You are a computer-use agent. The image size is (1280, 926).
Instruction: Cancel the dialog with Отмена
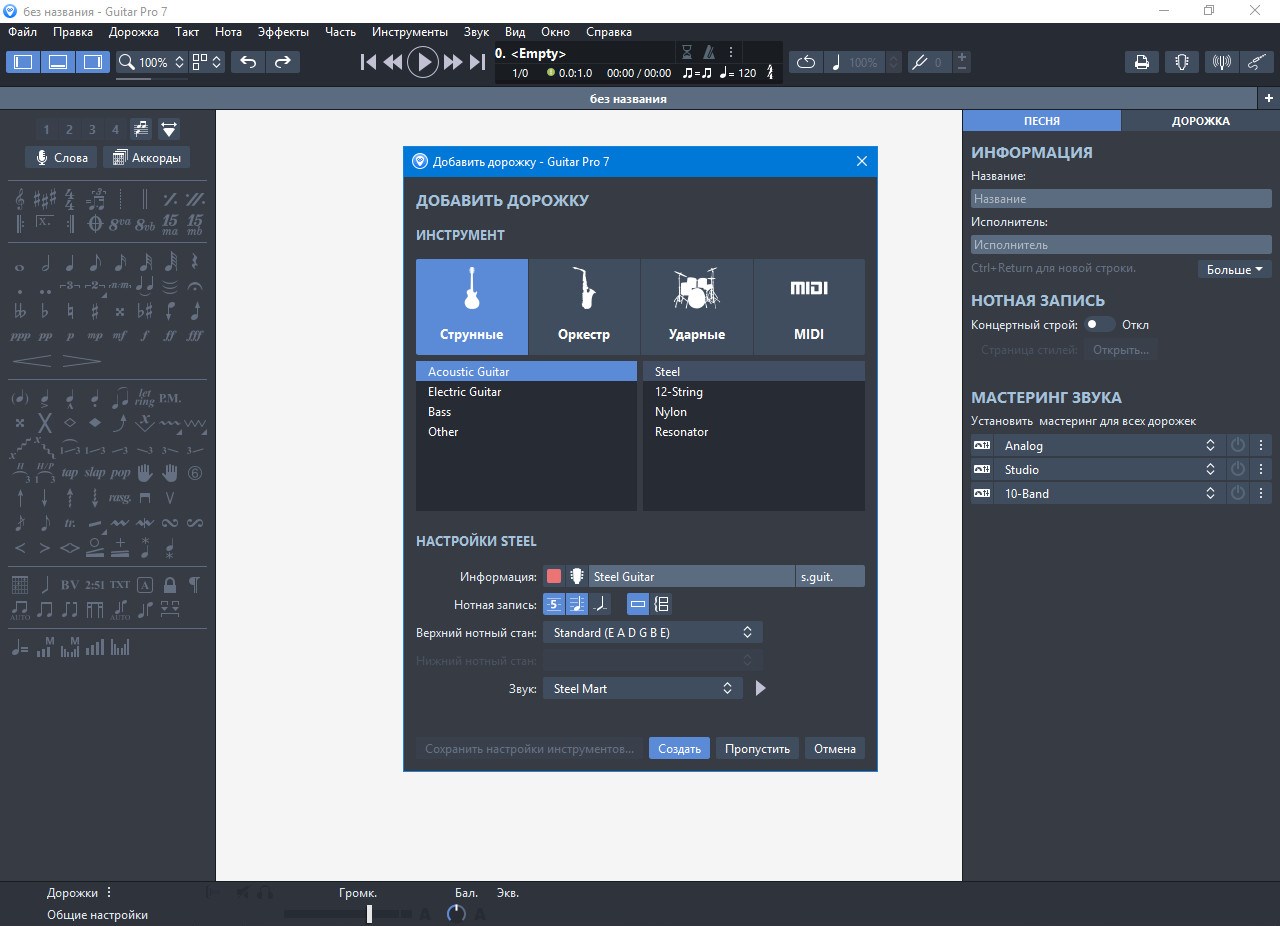click(x=835, y=748)
